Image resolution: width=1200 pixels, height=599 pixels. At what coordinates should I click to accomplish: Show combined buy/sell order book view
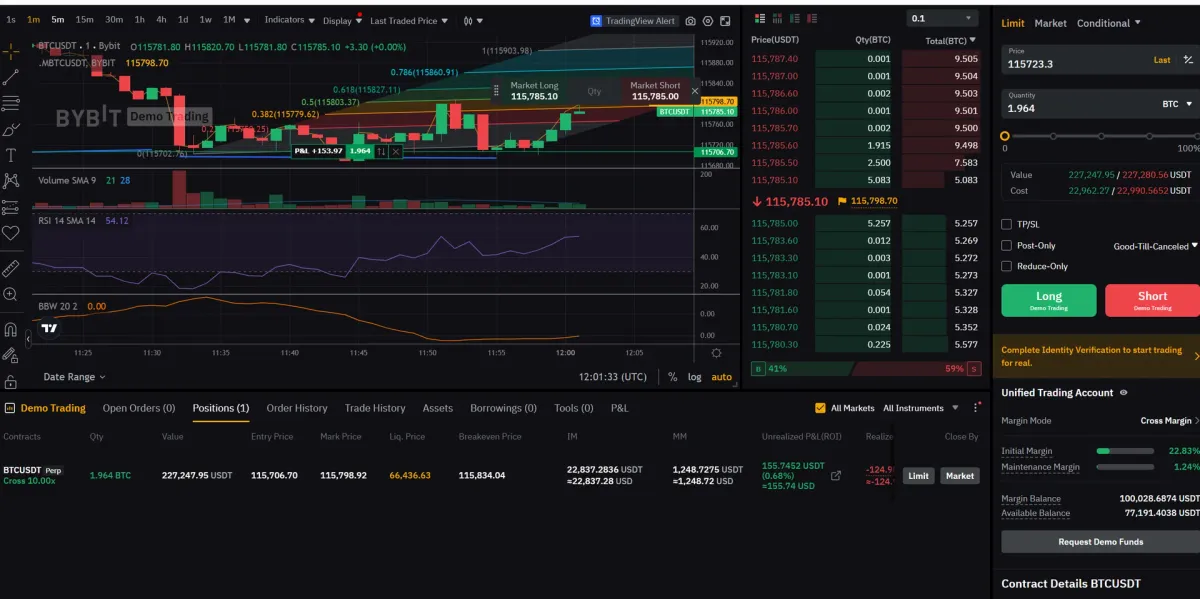click(760, 18)
